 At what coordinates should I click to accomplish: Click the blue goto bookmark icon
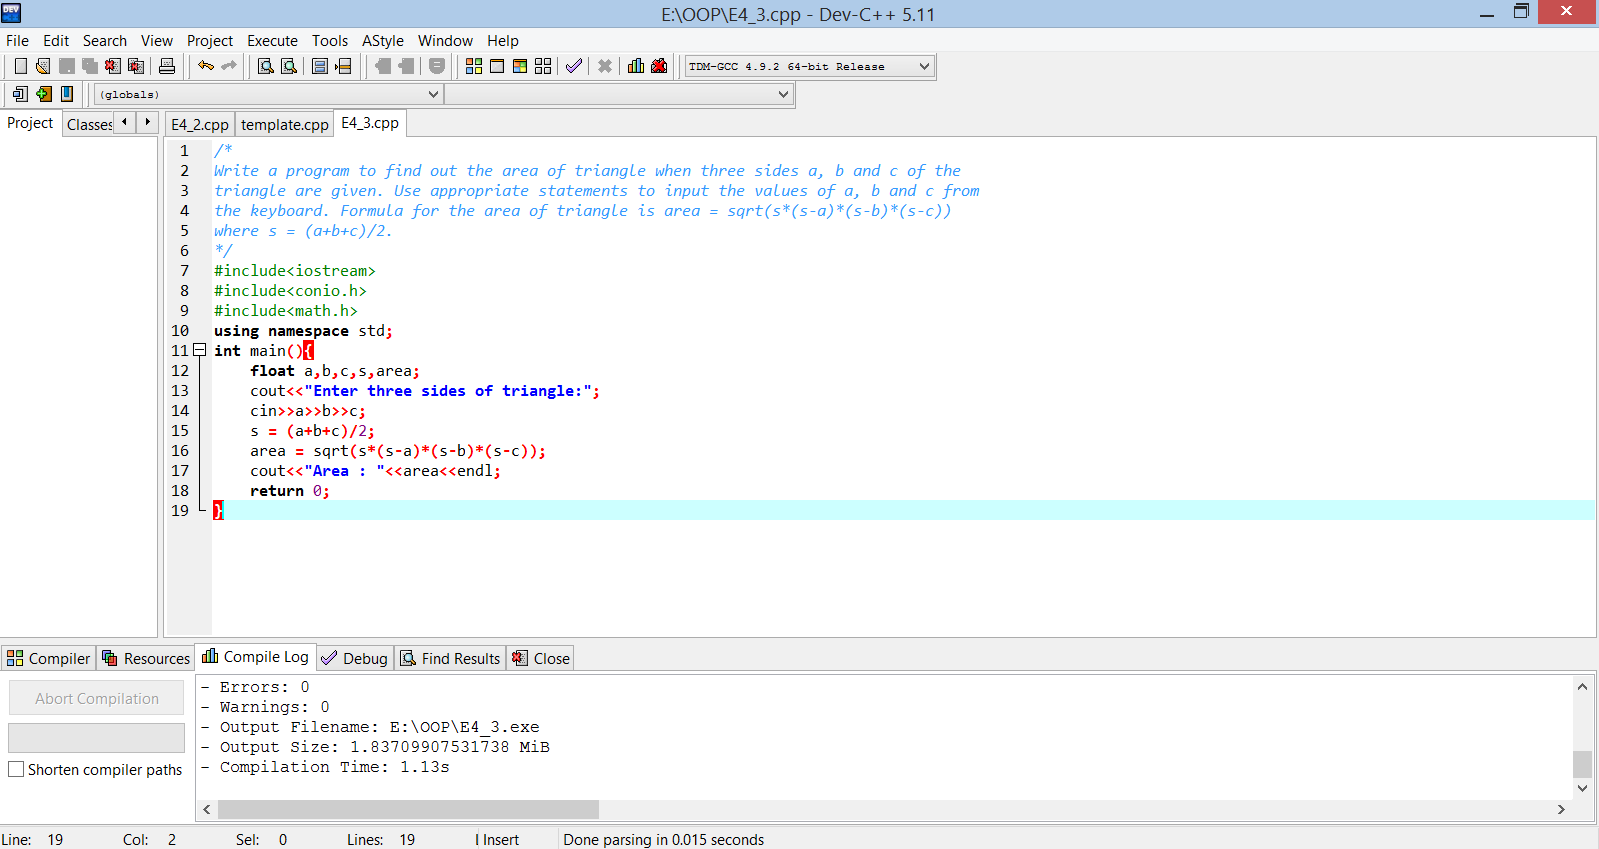67,94
